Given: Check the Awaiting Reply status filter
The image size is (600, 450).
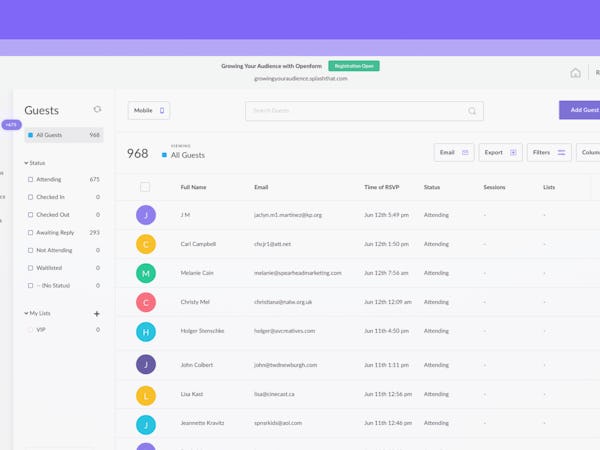Looking at the screenshot, I should pos(30,233).
